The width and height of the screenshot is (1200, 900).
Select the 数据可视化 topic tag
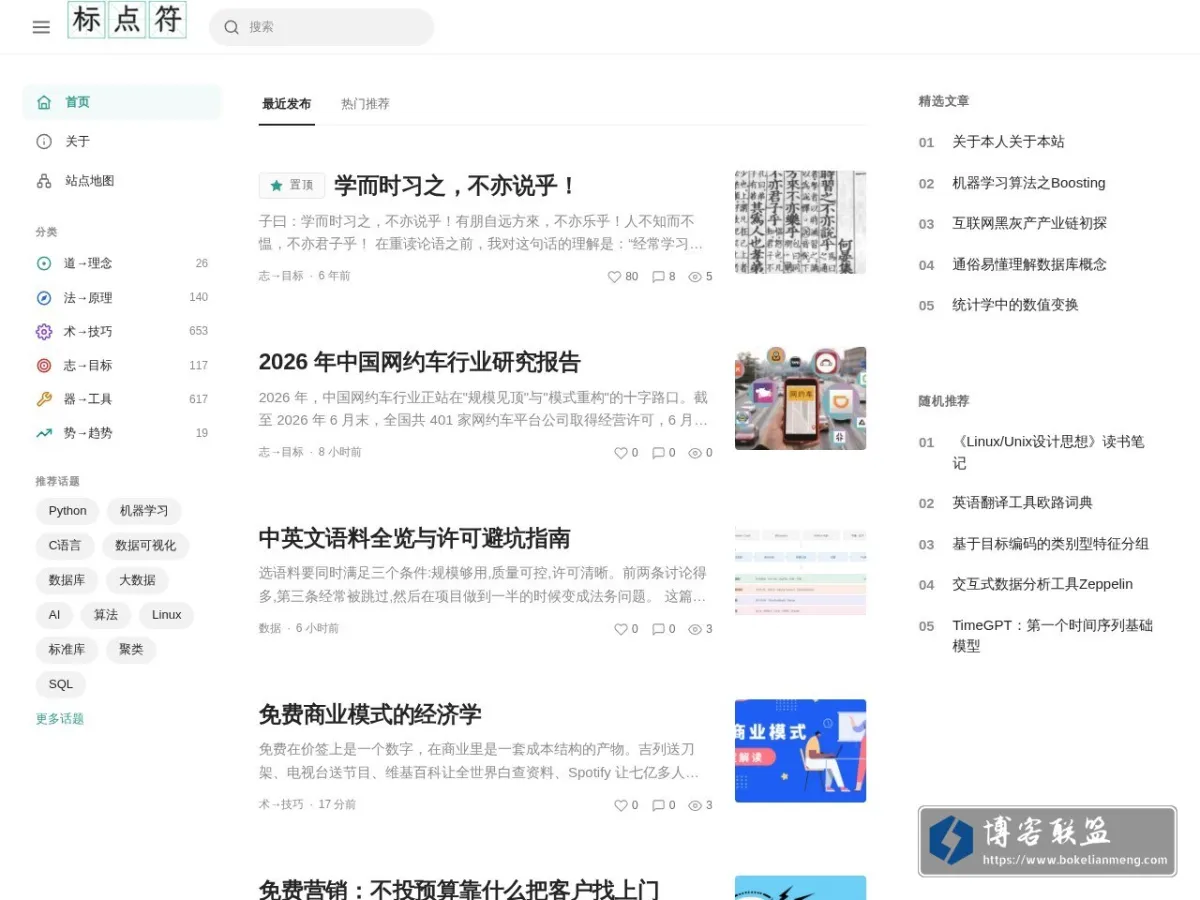[x=145, y=546]
